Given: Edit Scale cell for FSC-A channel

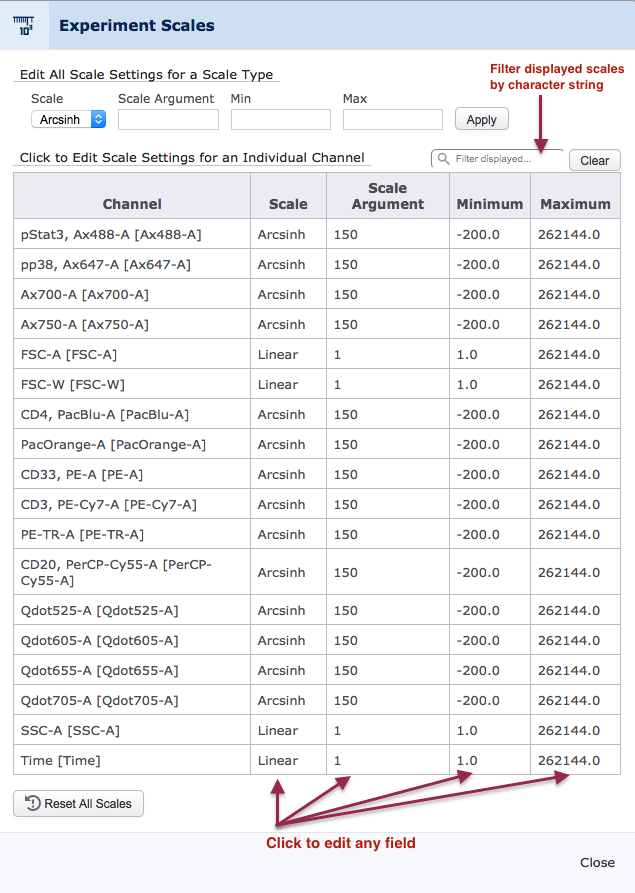Looking at the screenshot, I should click(x=288, y=354).
